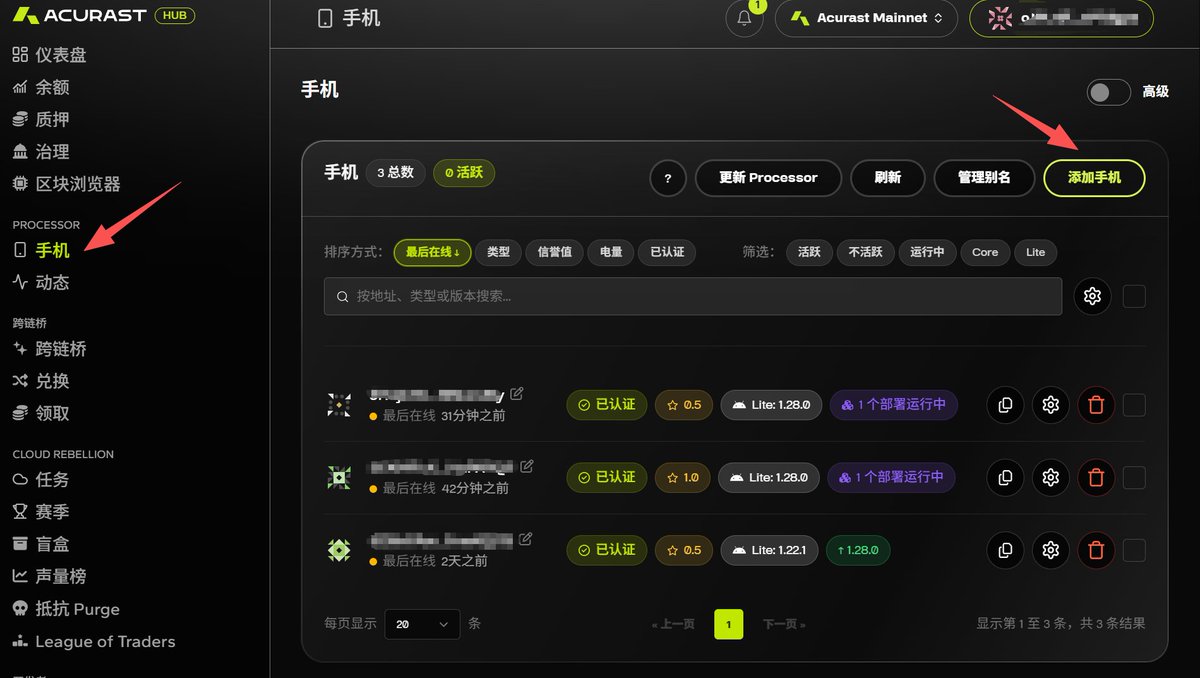Copy address of phone last online 42分钟之前
The width and height of the screenshot is (1200, 678).
point(1005,478)
